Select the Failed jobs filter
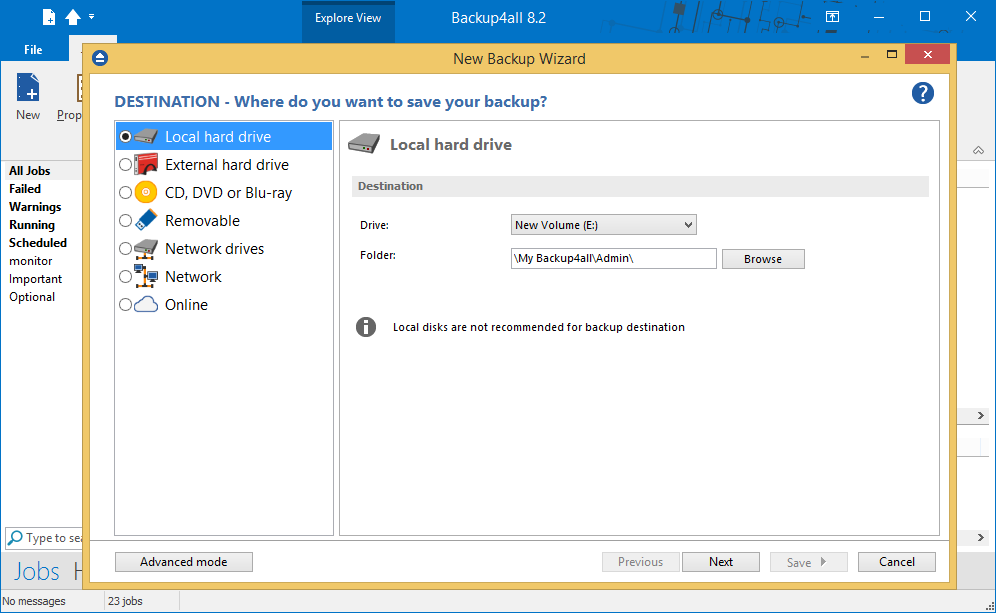 point(25,189)
